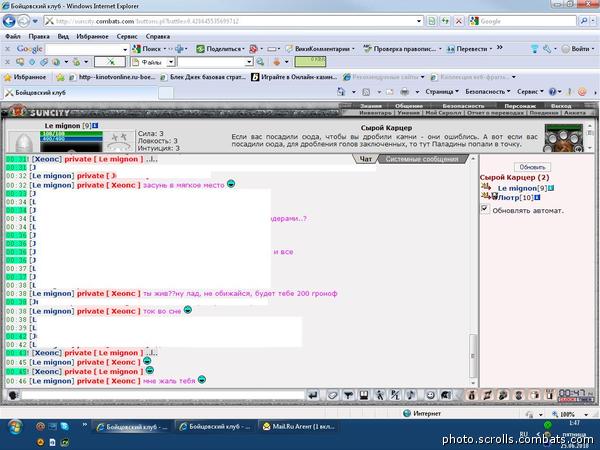Screen dimensions: 600x450
Task: Click the Enter arrow send message button
Action: click(x=313, y=395)
